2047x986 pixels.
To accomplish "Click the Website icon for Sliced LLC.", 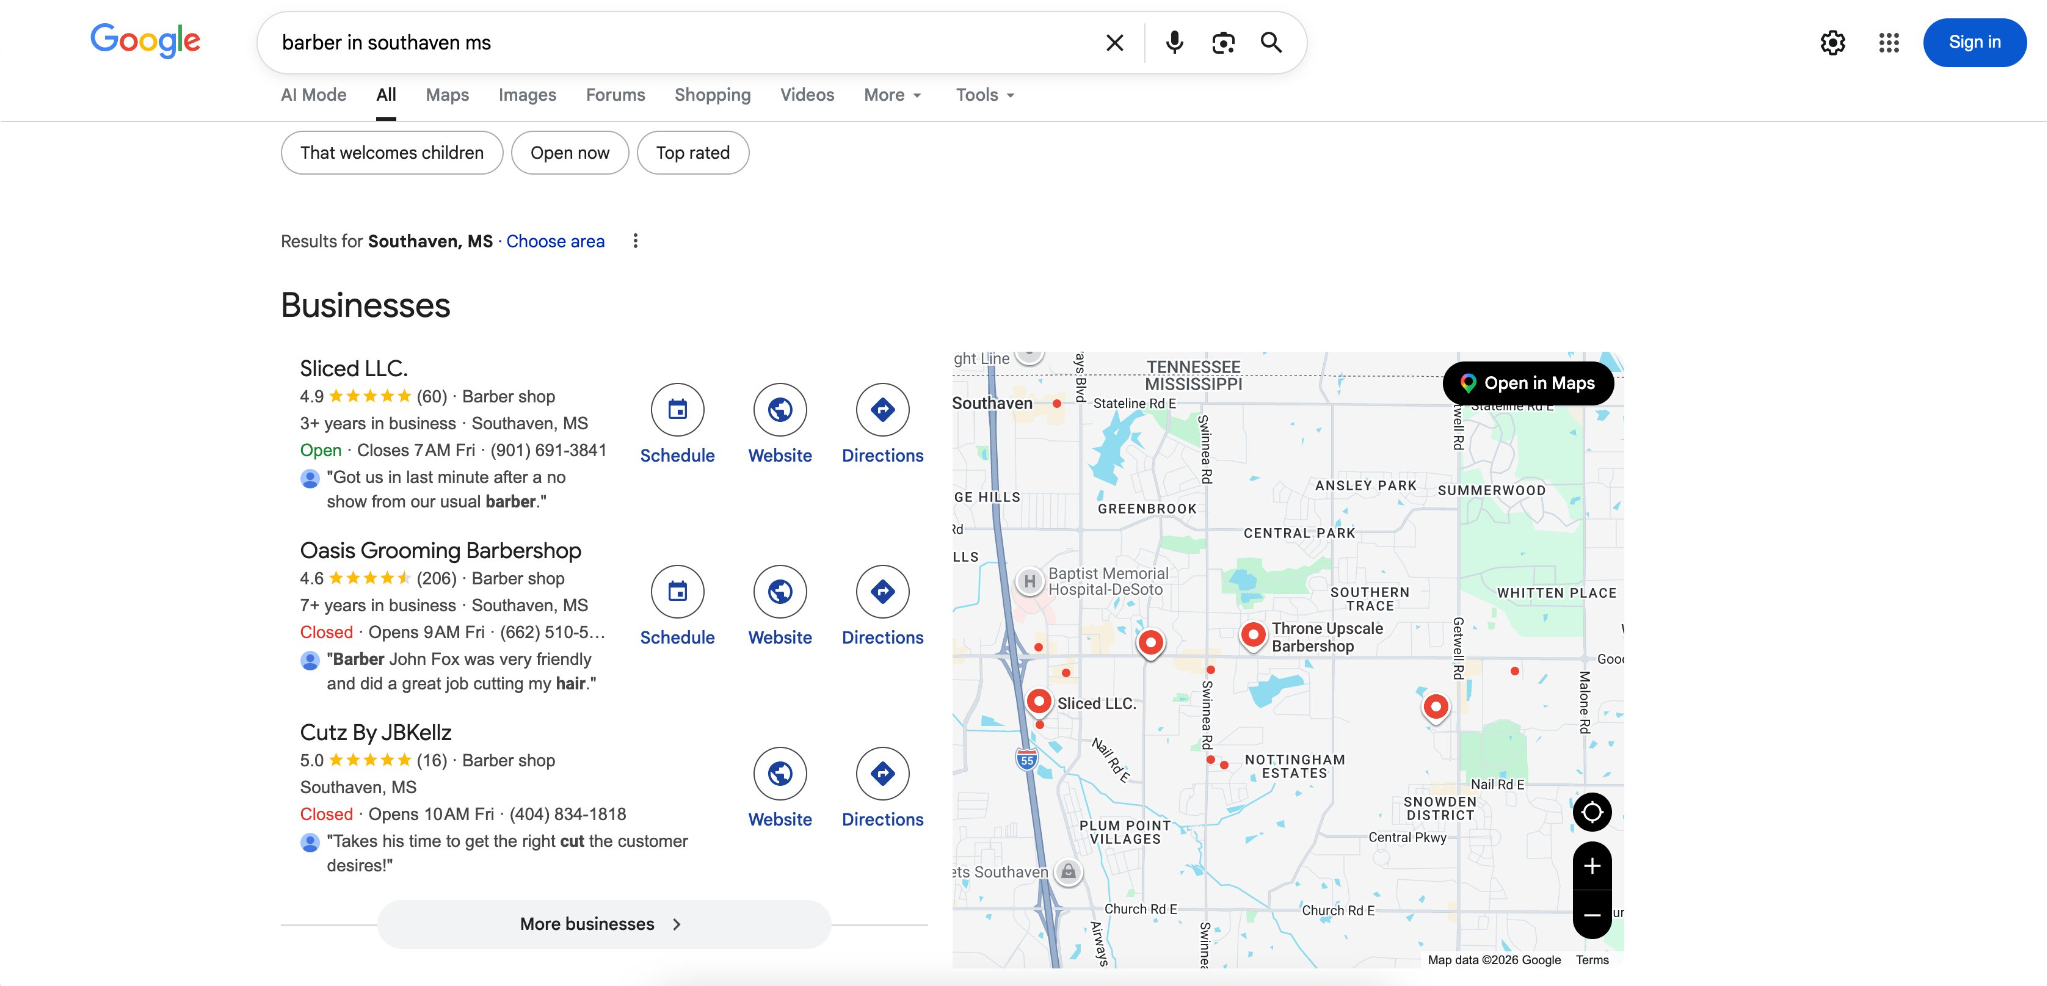I will coord(780,410).
